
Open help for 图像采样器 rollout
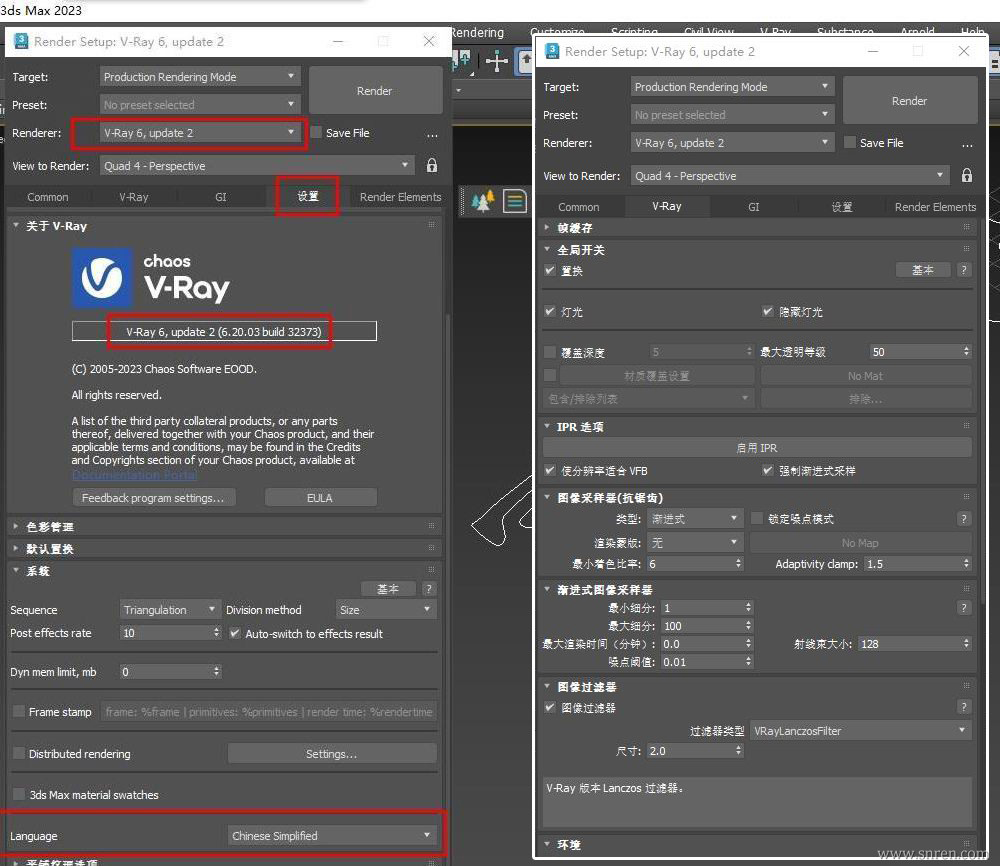coord(964,518)
